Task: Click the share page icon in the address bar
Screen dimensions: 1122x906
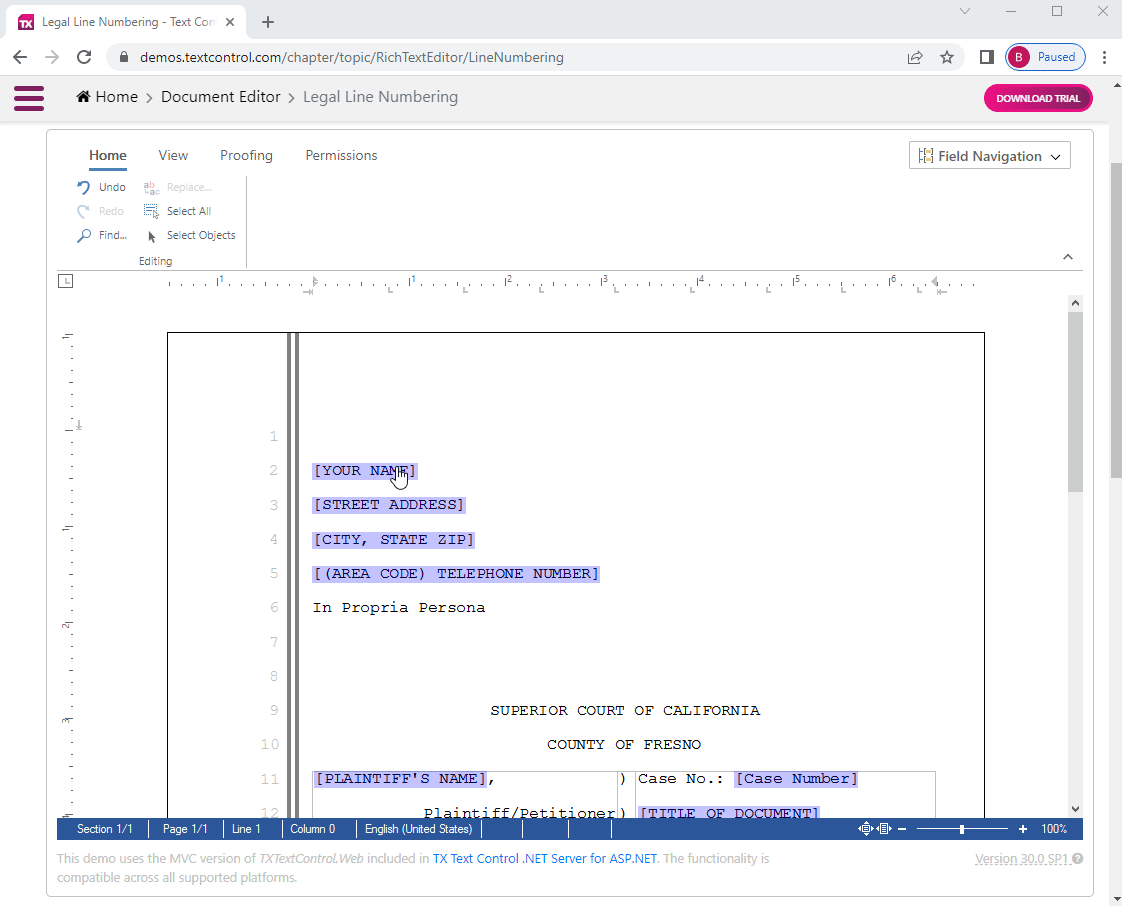Action: (x=914, y=57)
